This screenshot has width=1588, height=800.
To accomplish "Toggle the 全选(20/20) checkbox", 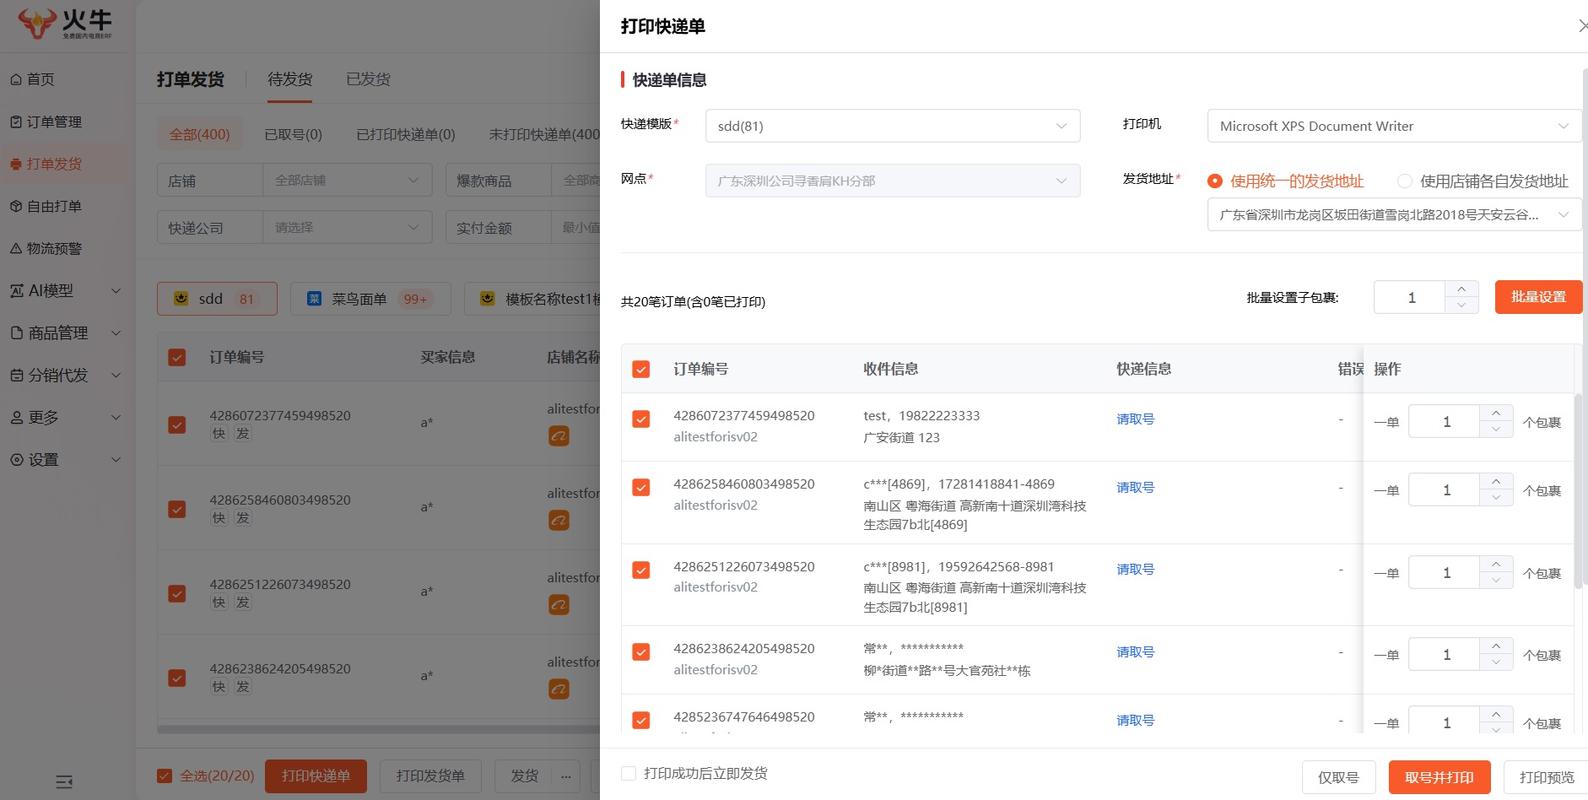I will [x=164, y=776].
